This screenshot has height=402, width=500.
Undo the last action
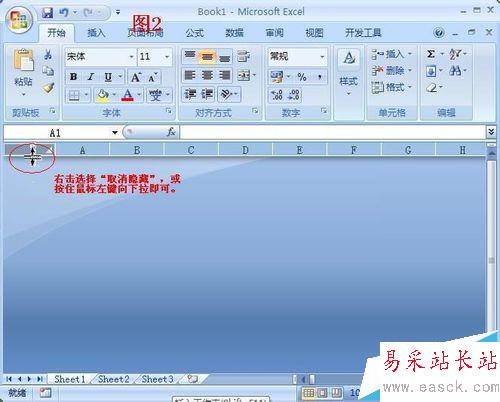click(x=64, y=13)
